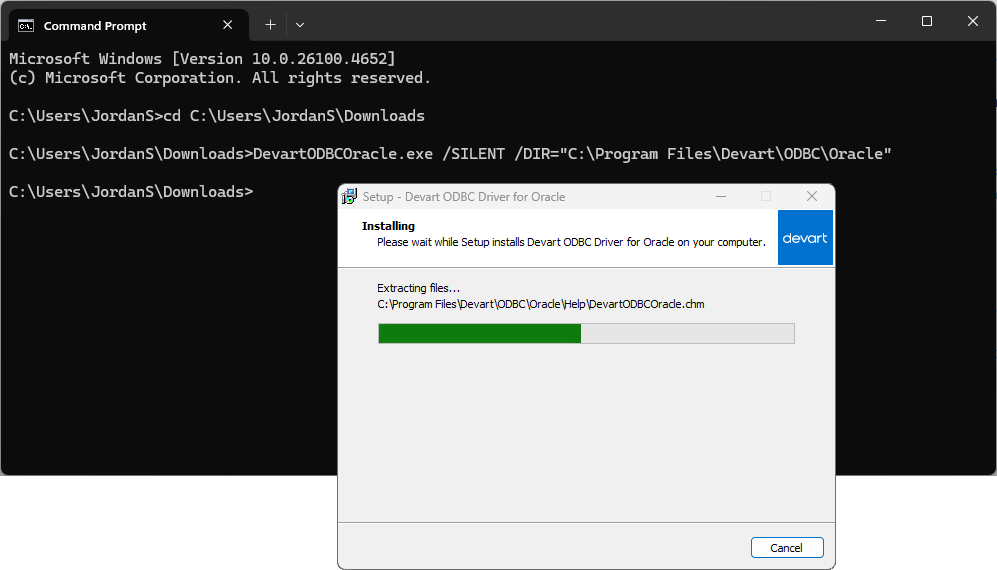Image resolution: width=997 pixels, height=570 pixels.
Task: Click the Setup dialog title text
Action: point(464,197)
